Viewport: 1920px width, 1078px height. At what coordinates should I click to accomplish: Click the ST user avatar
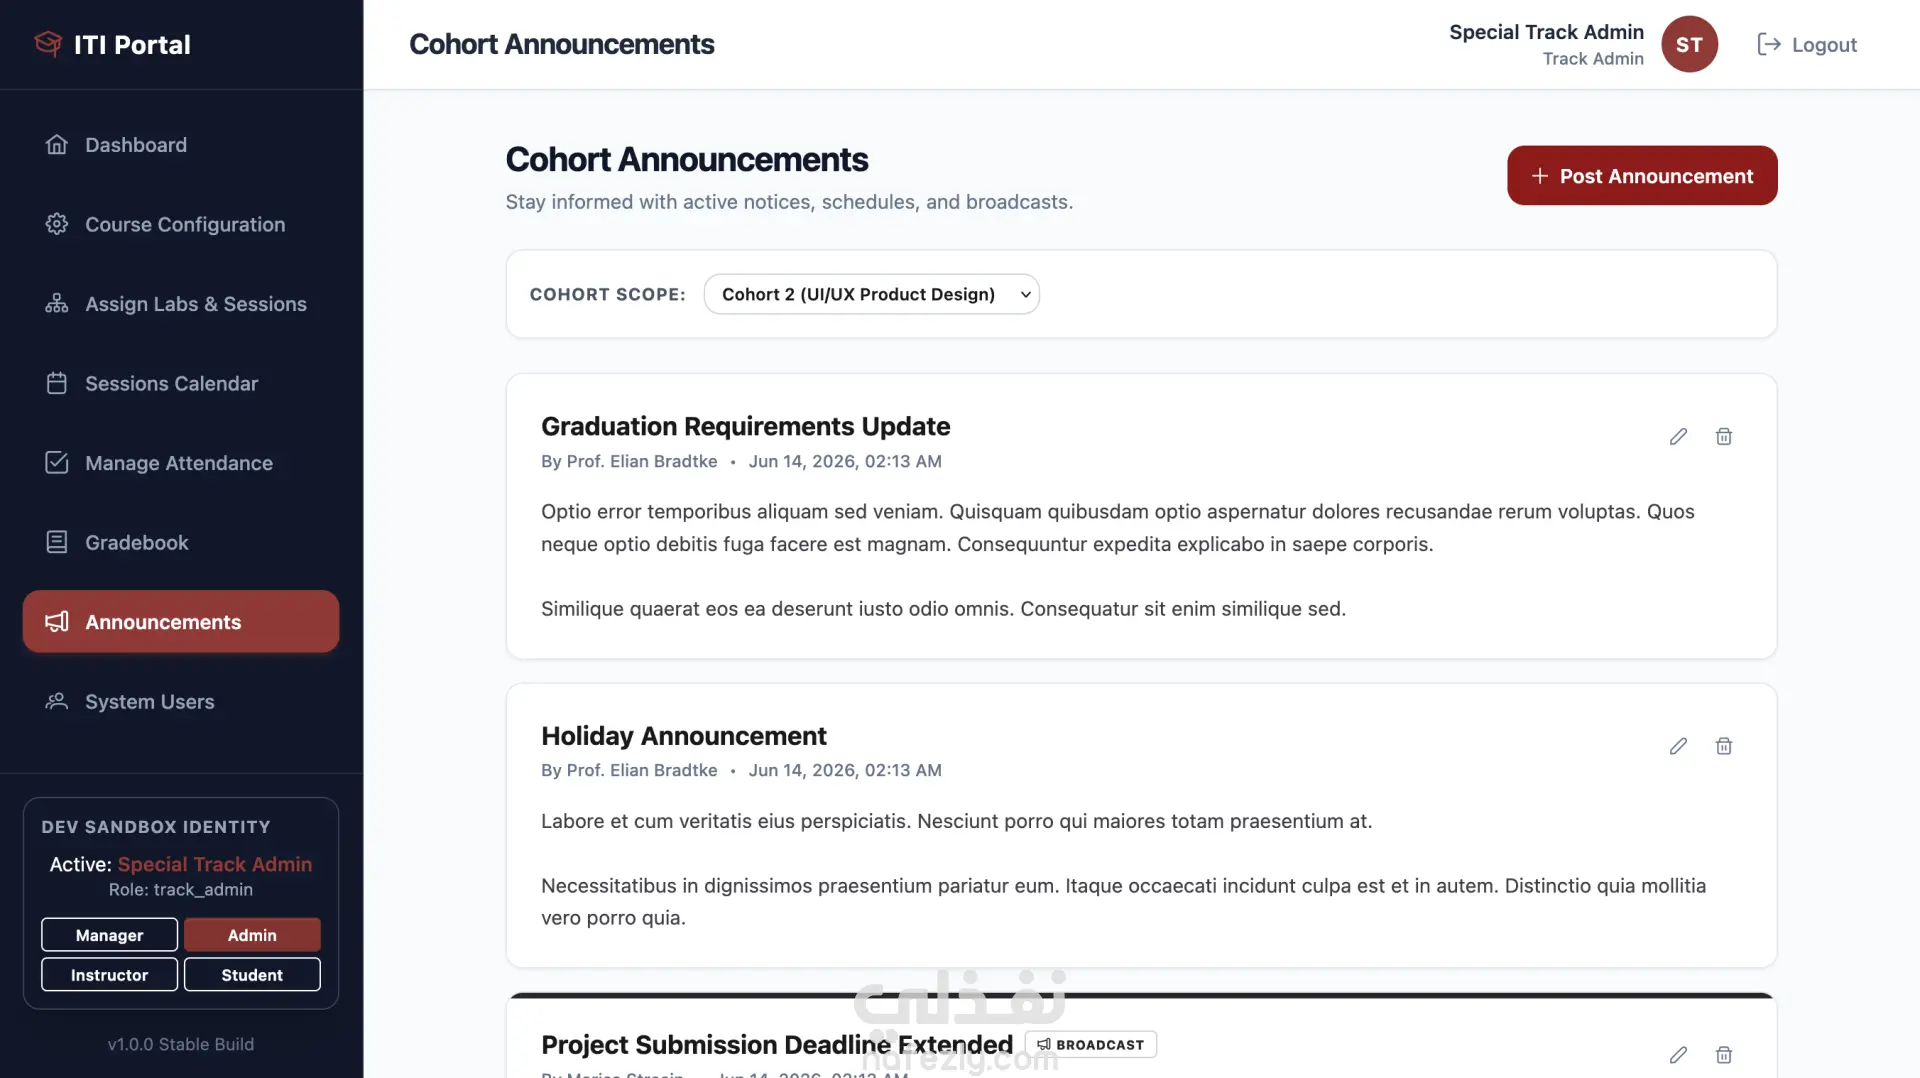click(x=1689, y=44)
